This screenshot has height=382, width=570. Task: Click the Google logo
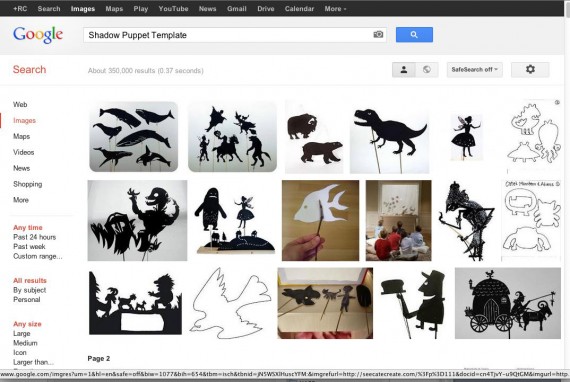click(x=38, y=35)
